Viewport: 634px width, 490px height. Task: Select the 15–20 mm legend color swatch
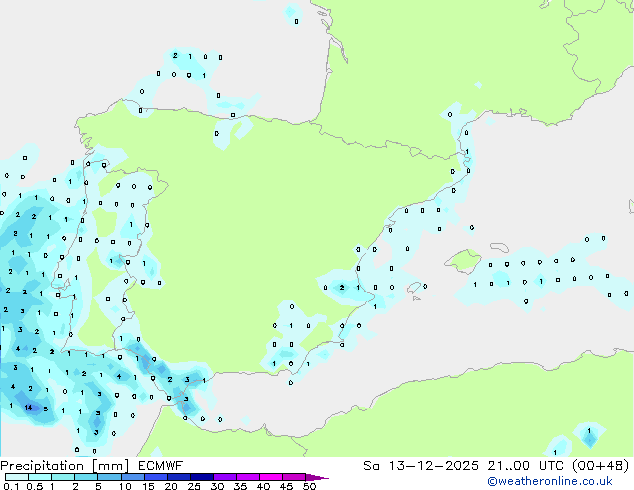(x=155, y=477)
